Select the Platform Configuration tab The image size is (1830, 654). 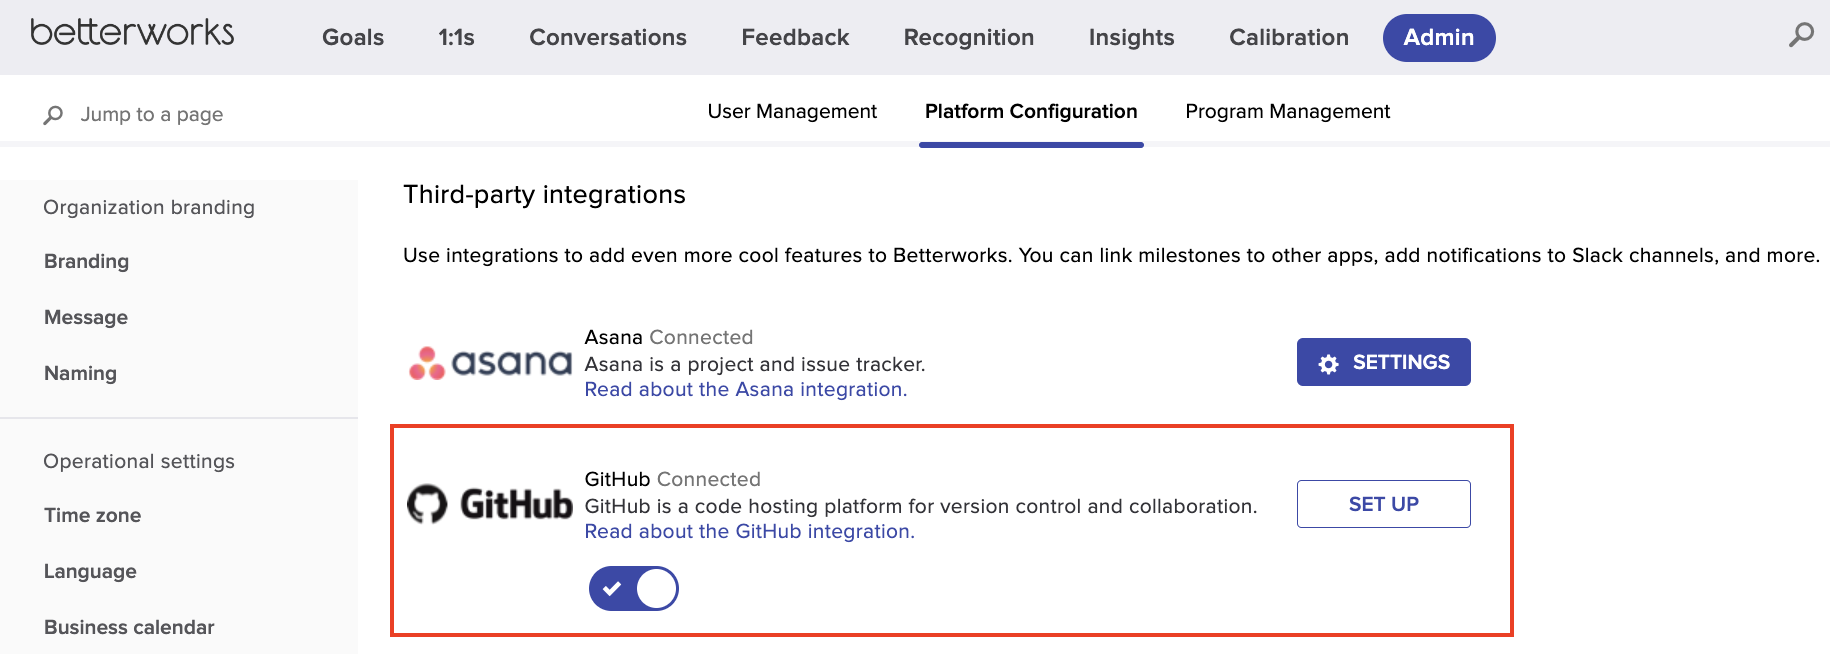coord(1031,111)
